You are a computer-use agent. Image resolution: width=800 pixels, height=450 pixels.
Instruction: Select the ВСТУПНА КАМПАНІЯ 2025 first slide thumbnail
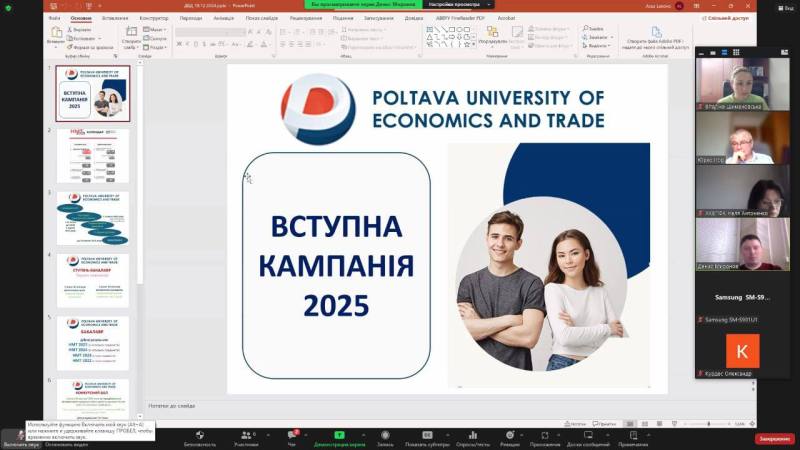92,93
